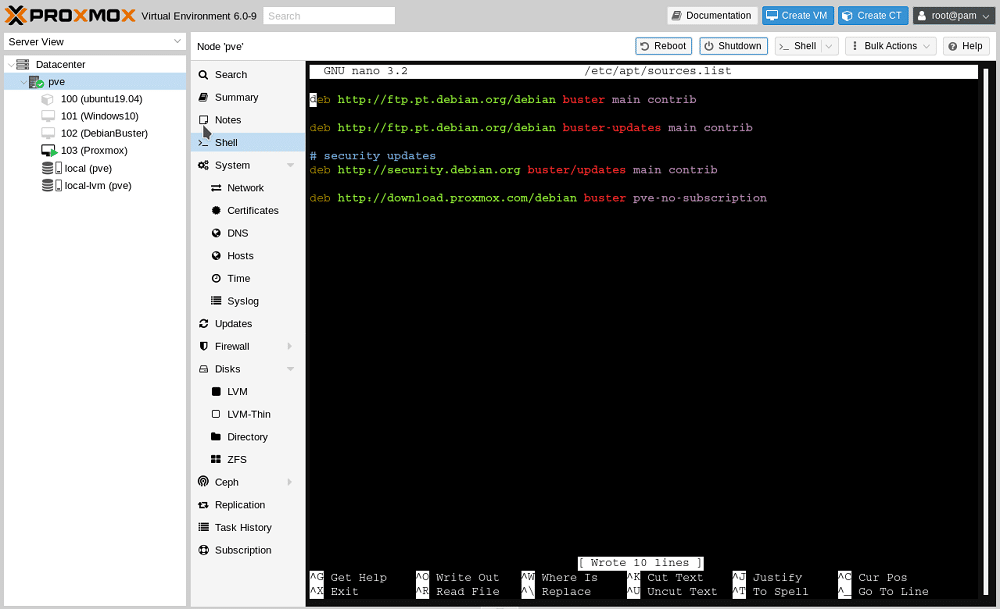This screenshot has width=1000, height=609.
Task: Open the Directory disks page
Action: click(247, 437)
